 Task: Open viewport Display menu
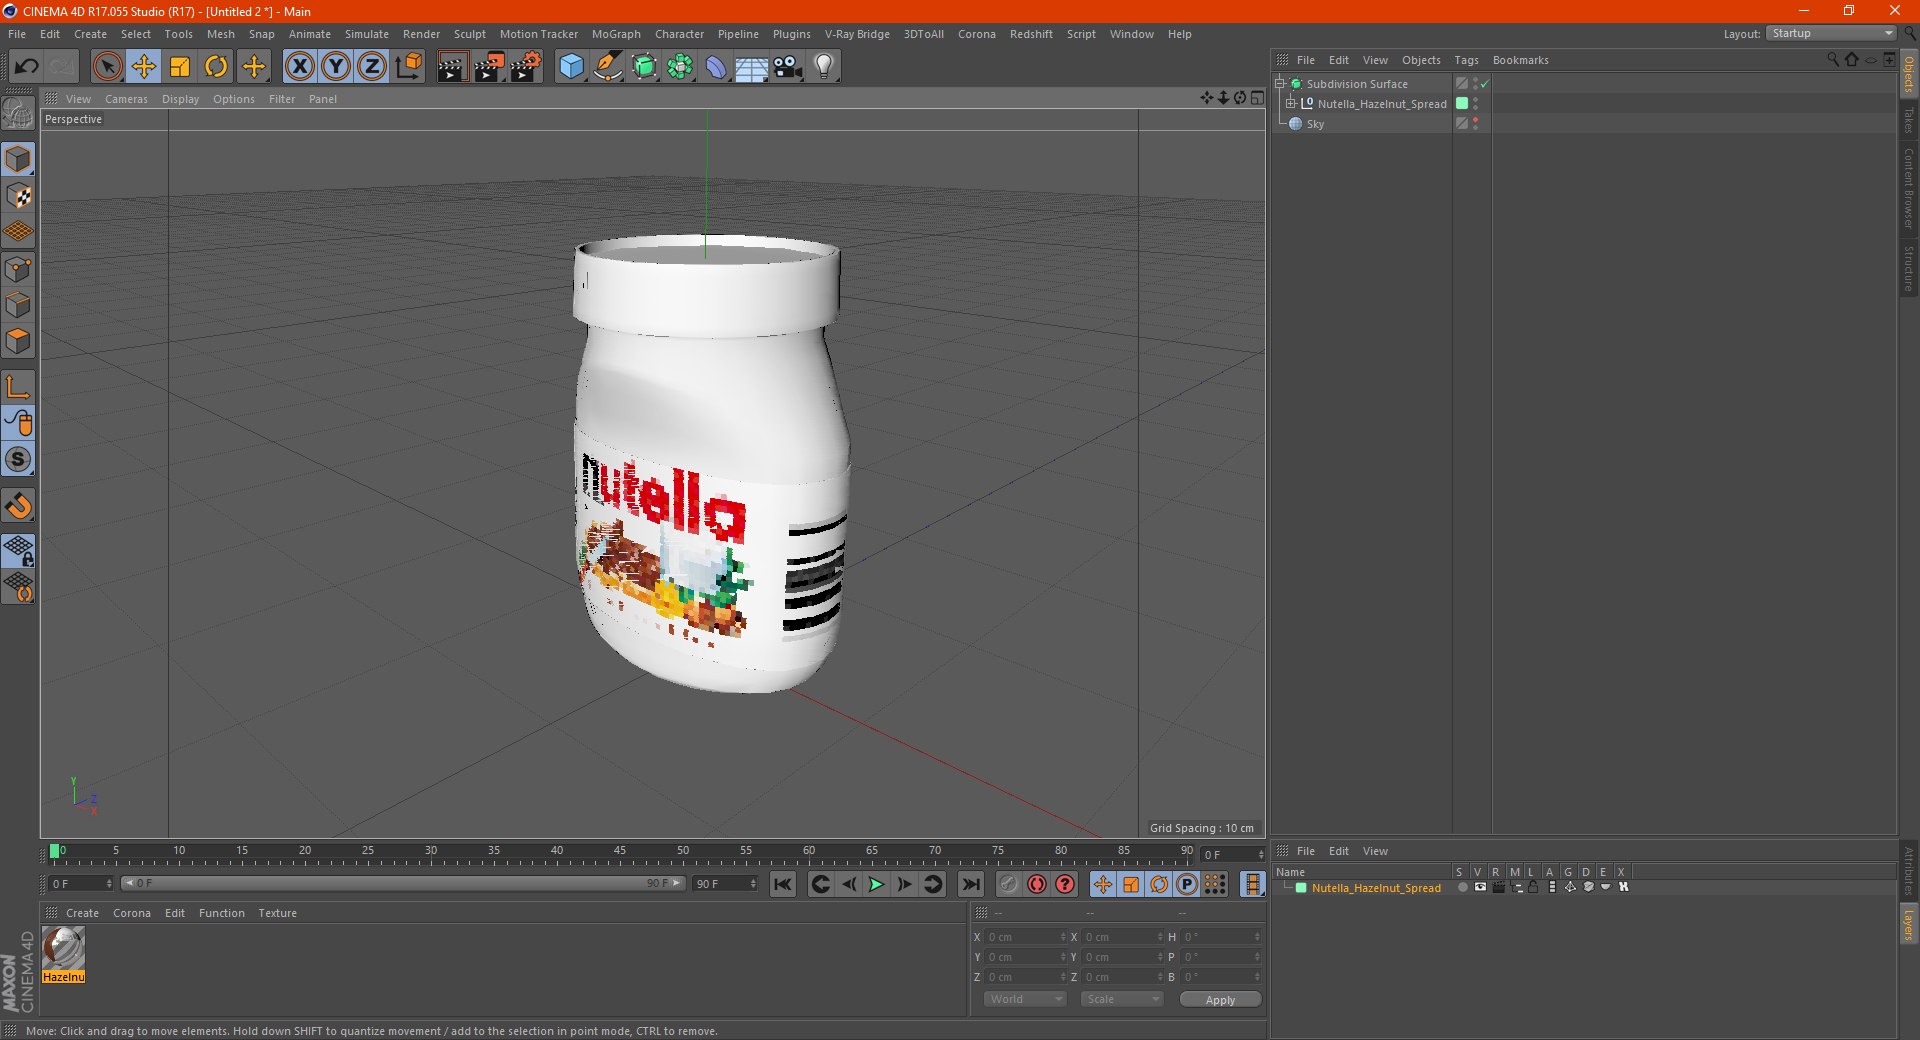pyautogui.click(x=180, y=99)
